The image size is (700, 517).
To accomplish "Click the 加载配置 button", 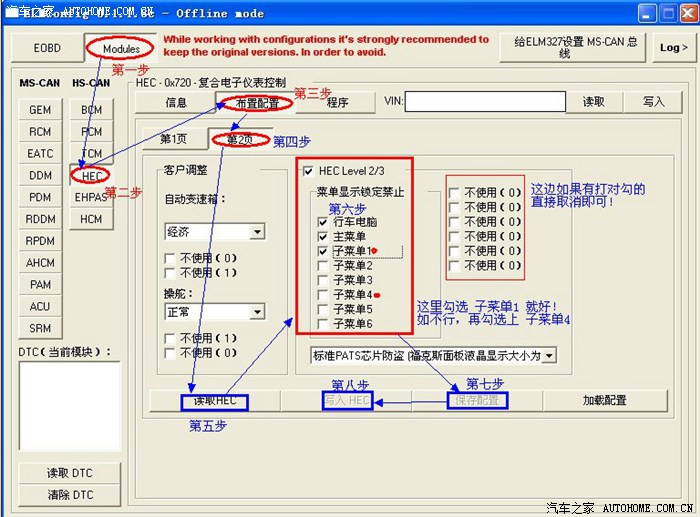I will 604,400.
